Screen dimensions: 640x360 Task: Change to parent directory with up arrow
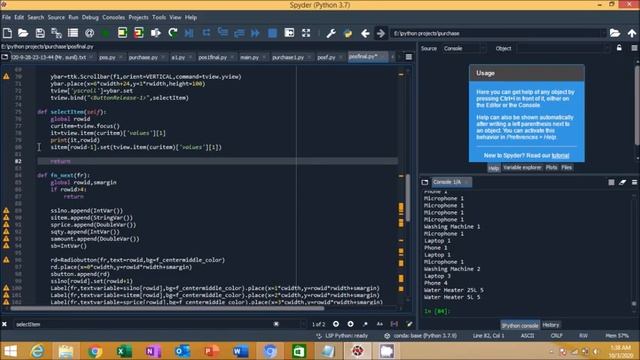coord(632,33)
